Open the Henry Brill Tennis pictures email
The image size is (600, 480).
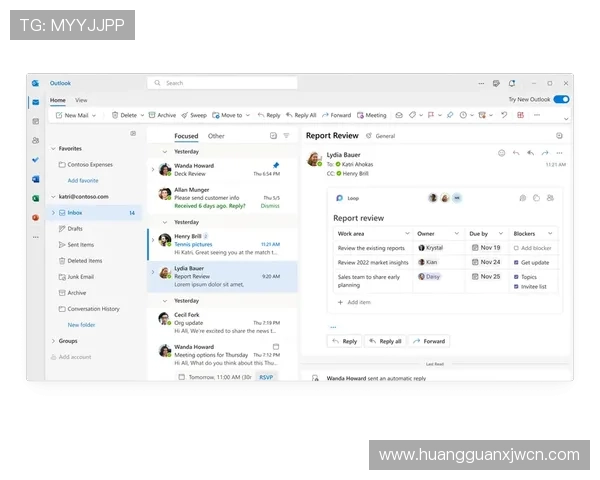click(x=222, y=240)
